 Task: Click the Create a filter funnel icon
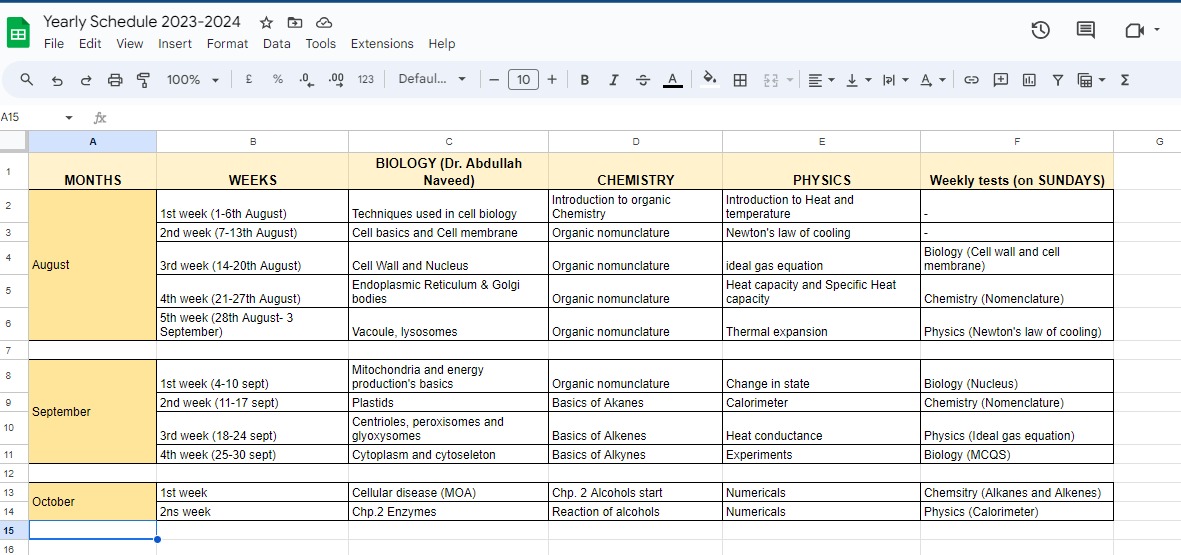[x=1057, y=80]
